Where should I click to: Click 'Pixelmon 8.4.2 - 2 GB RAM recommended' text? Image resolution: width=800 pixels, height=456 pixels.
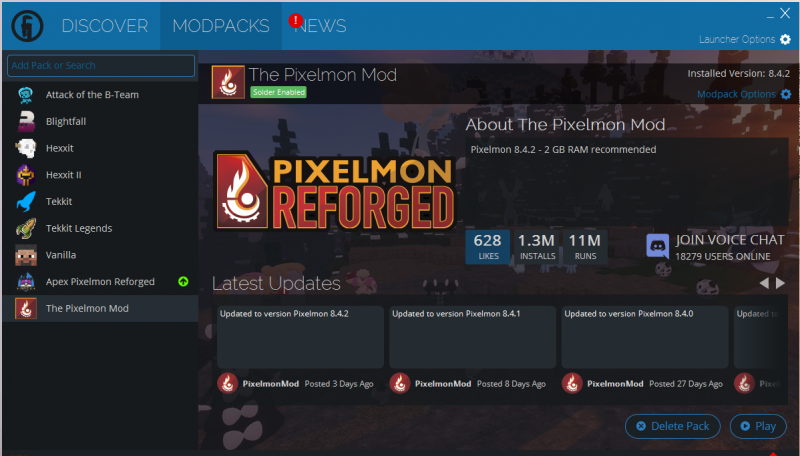coord(563,150)
